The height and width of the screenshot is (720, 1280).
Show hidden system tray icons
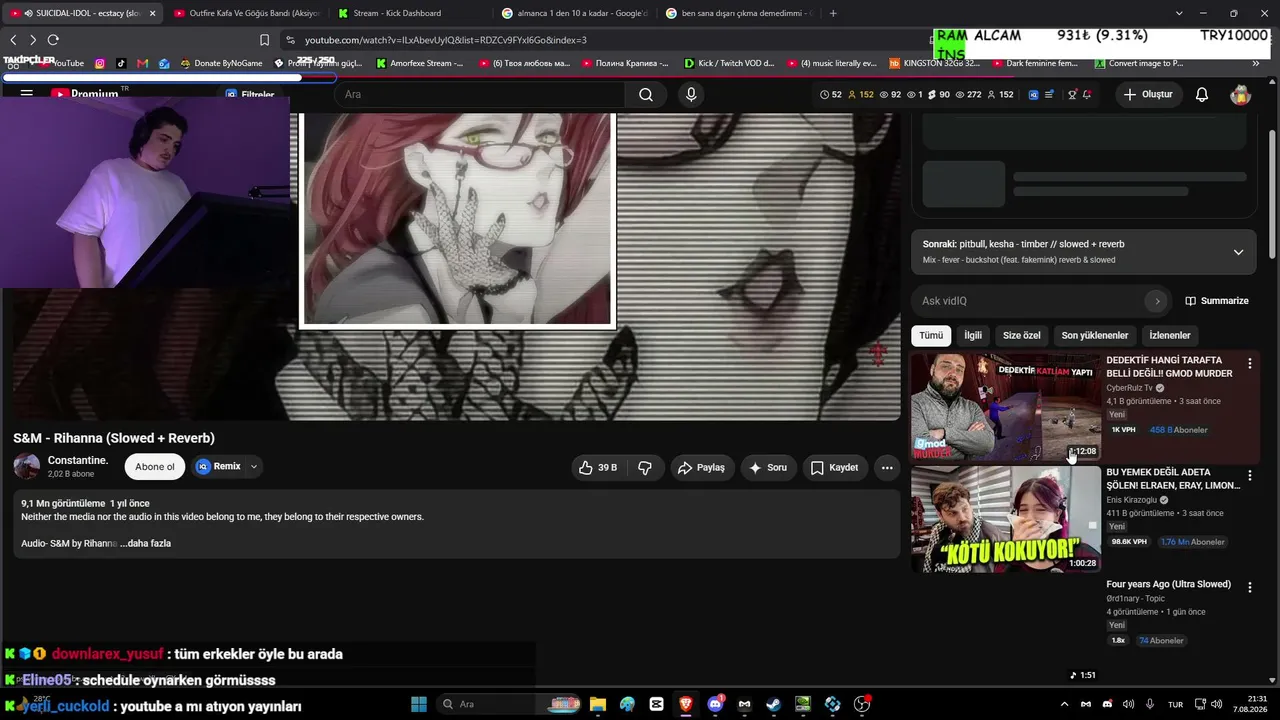click(x=1064, y=704)
